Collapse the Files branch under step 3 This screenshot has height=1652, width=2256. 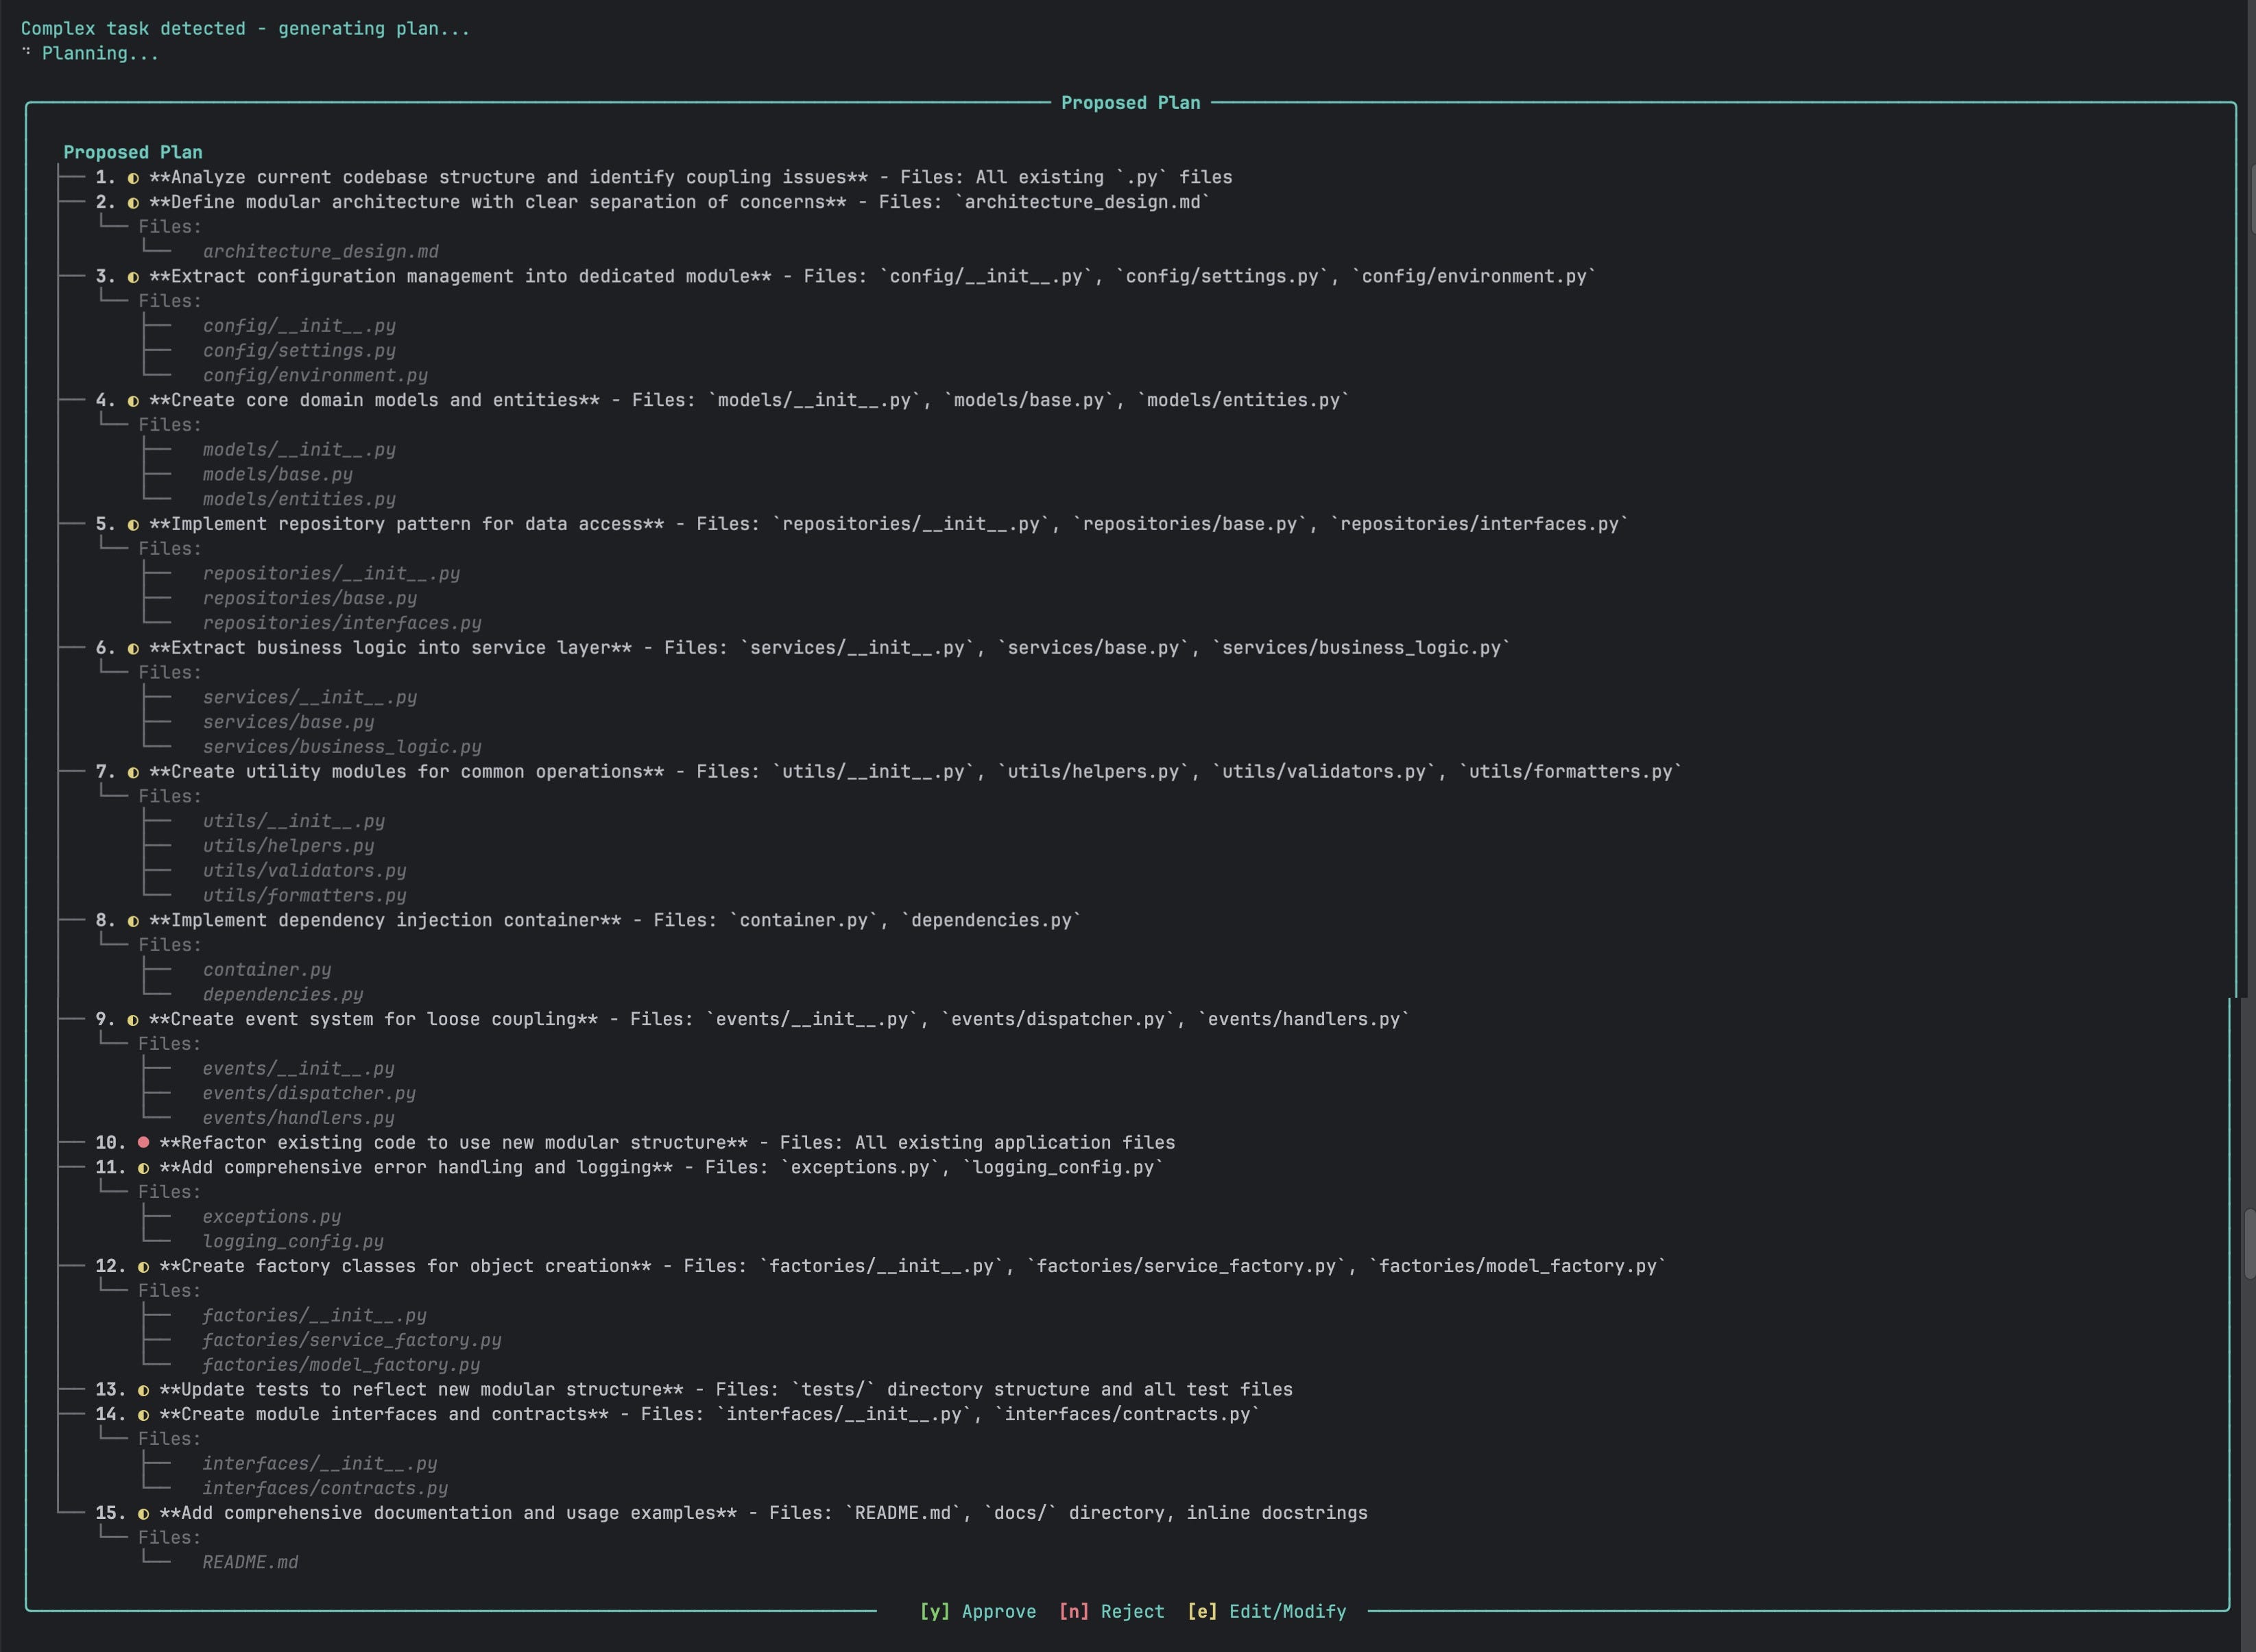coord(169,301)
